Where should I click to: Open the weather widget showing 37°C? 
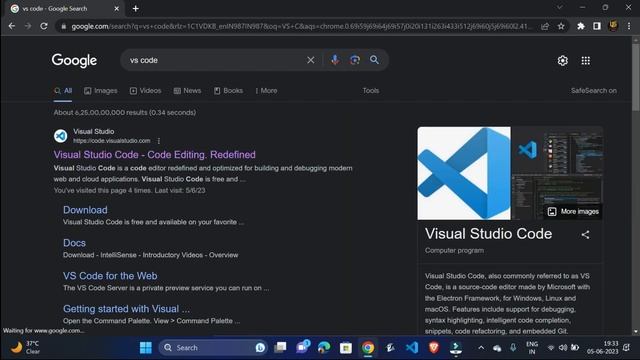pyautogui.click(x=25, y=348)
